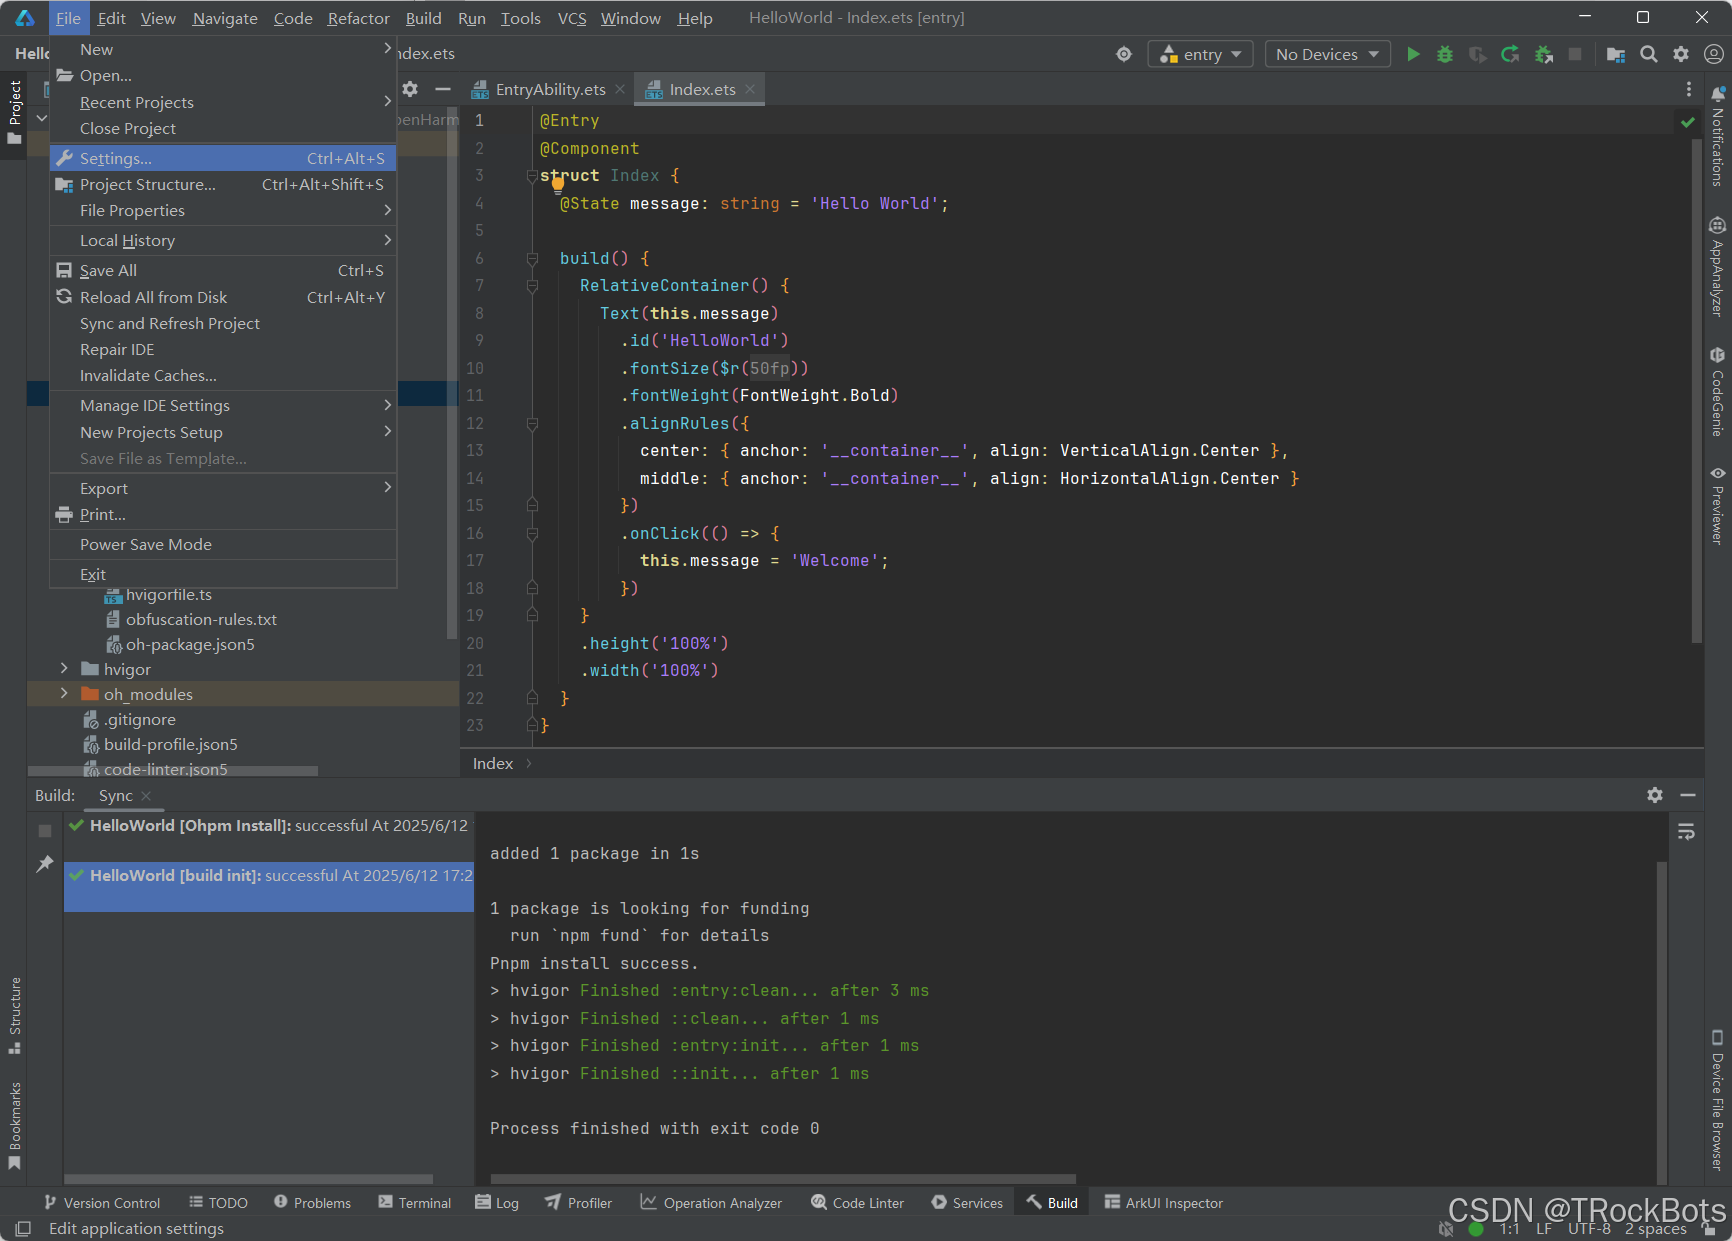1732x1241 pixels.
Task: Open Project Structure folder icon in toolbar
Action: click(1616, 54)
